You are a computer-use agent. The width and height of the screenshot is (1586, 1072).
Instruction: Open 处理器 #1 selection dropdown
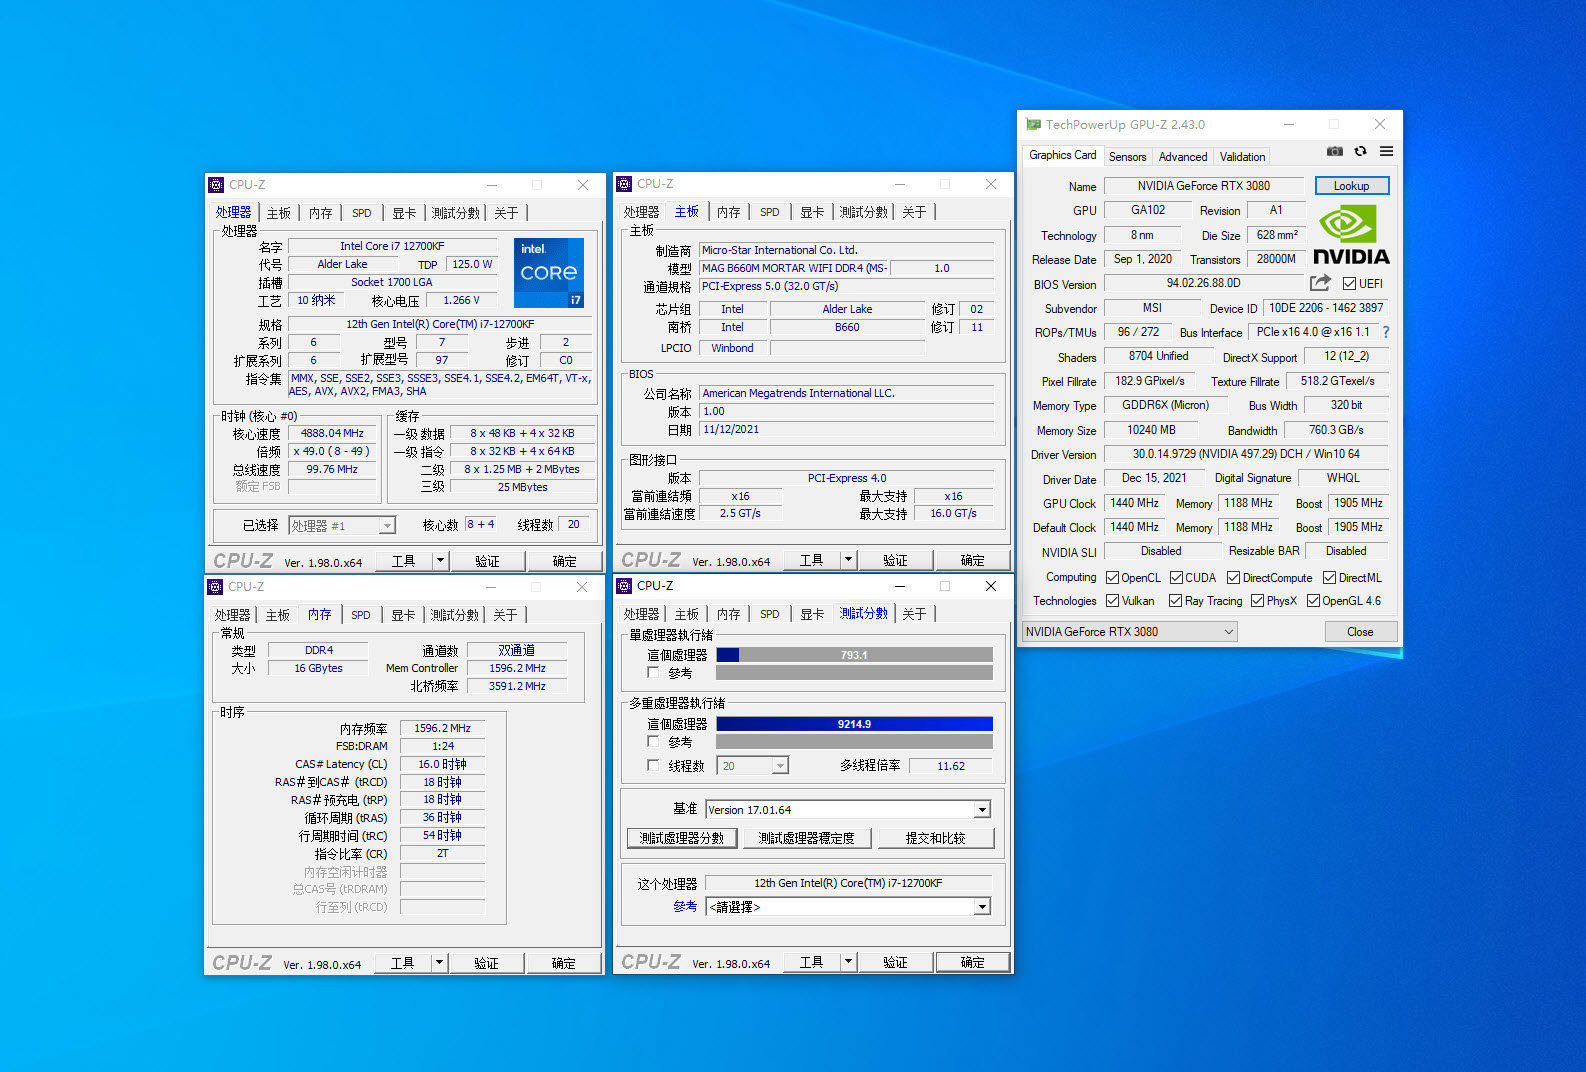click(342, 526)
